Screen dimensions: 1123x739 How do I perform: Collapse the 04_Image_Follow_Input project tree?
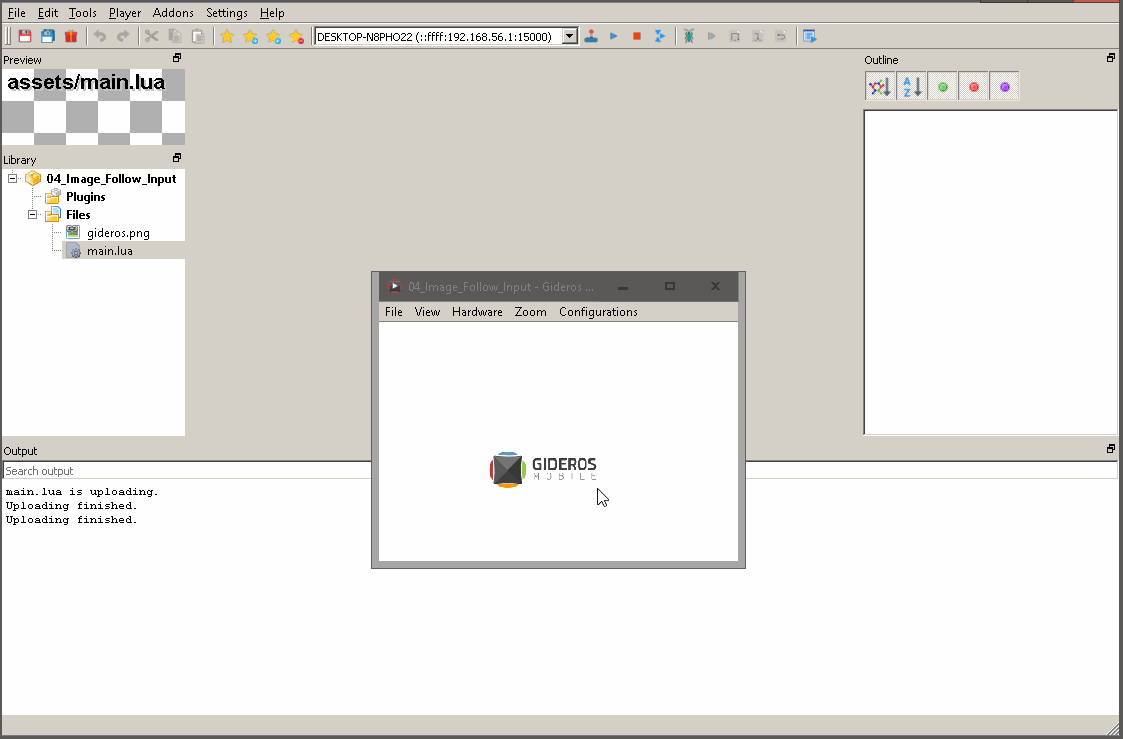[13, 178]
